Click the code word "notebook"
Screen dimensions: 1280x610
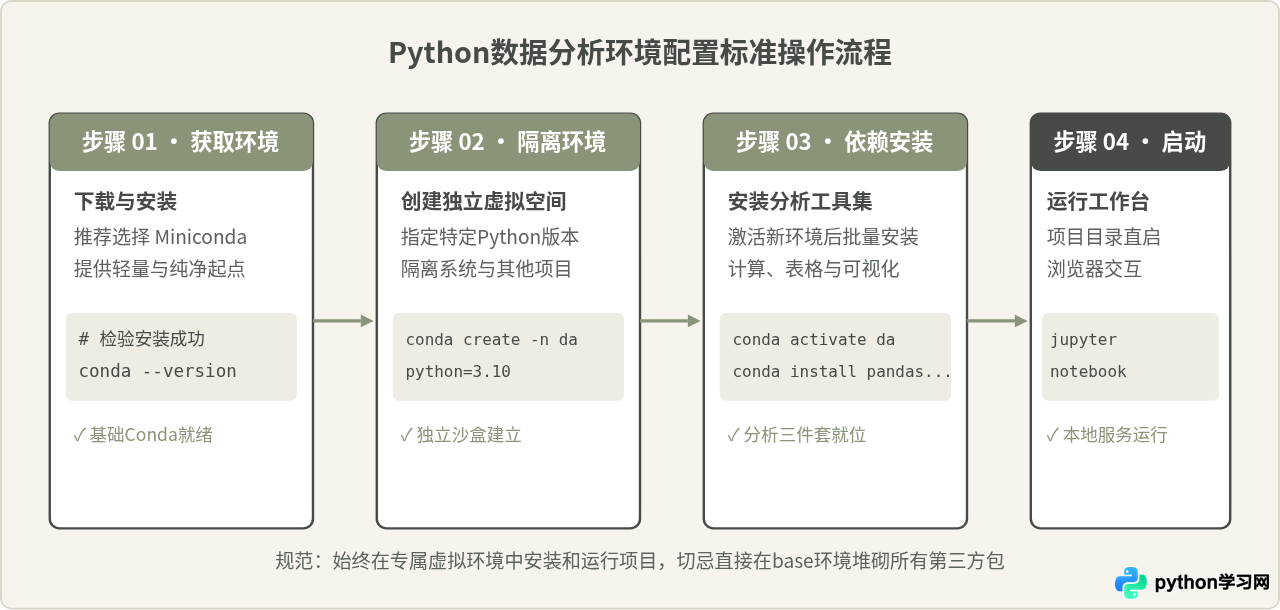click(x=1088, y=372)
